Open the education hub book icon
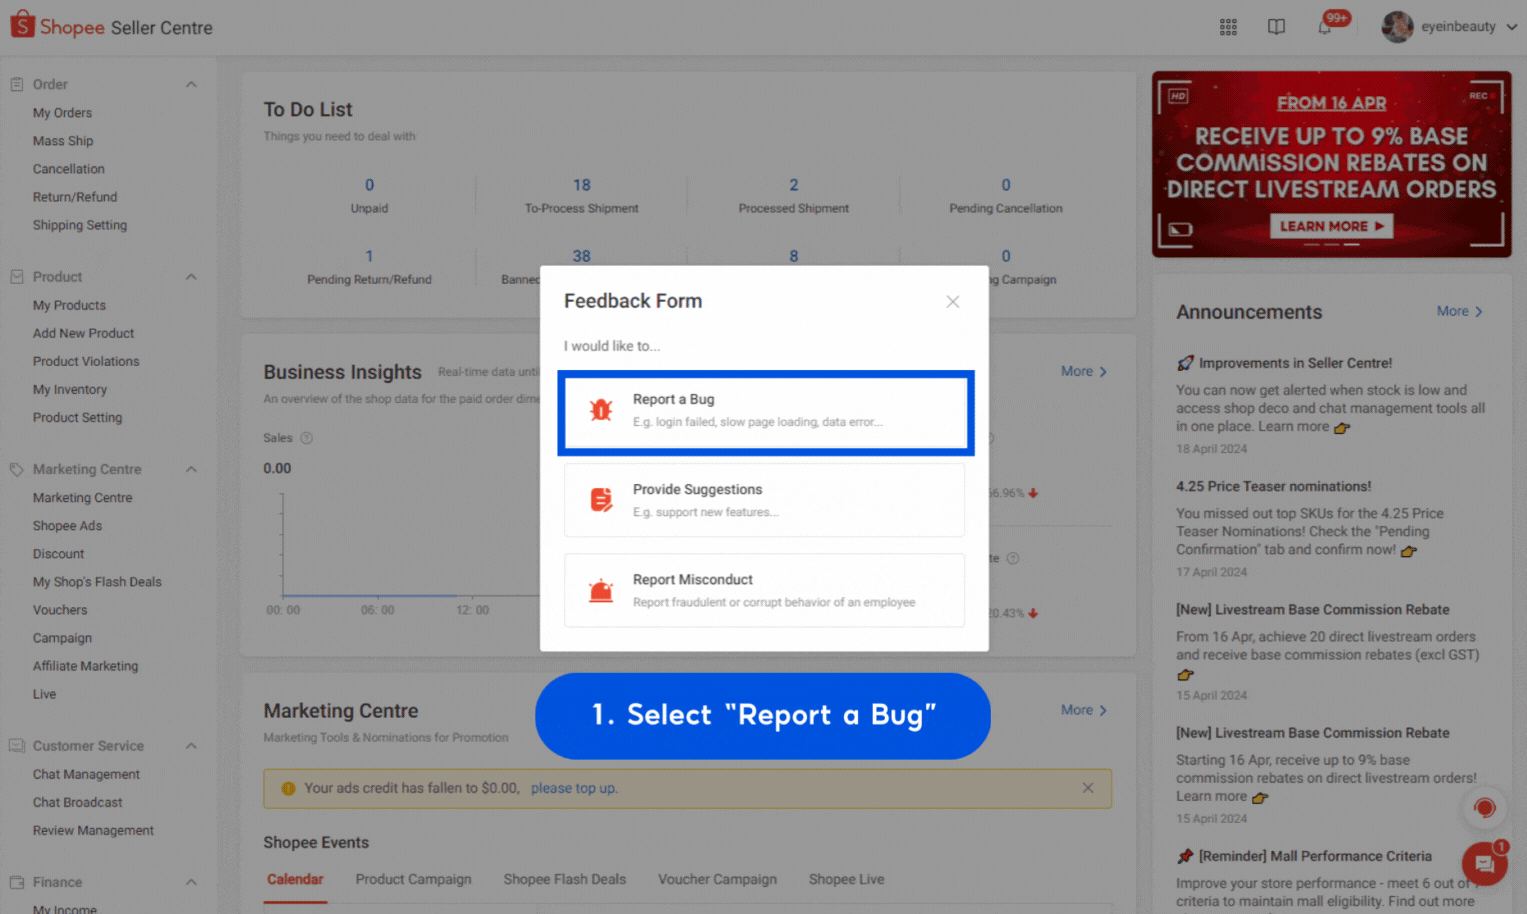 click(x=1276, y=26)
